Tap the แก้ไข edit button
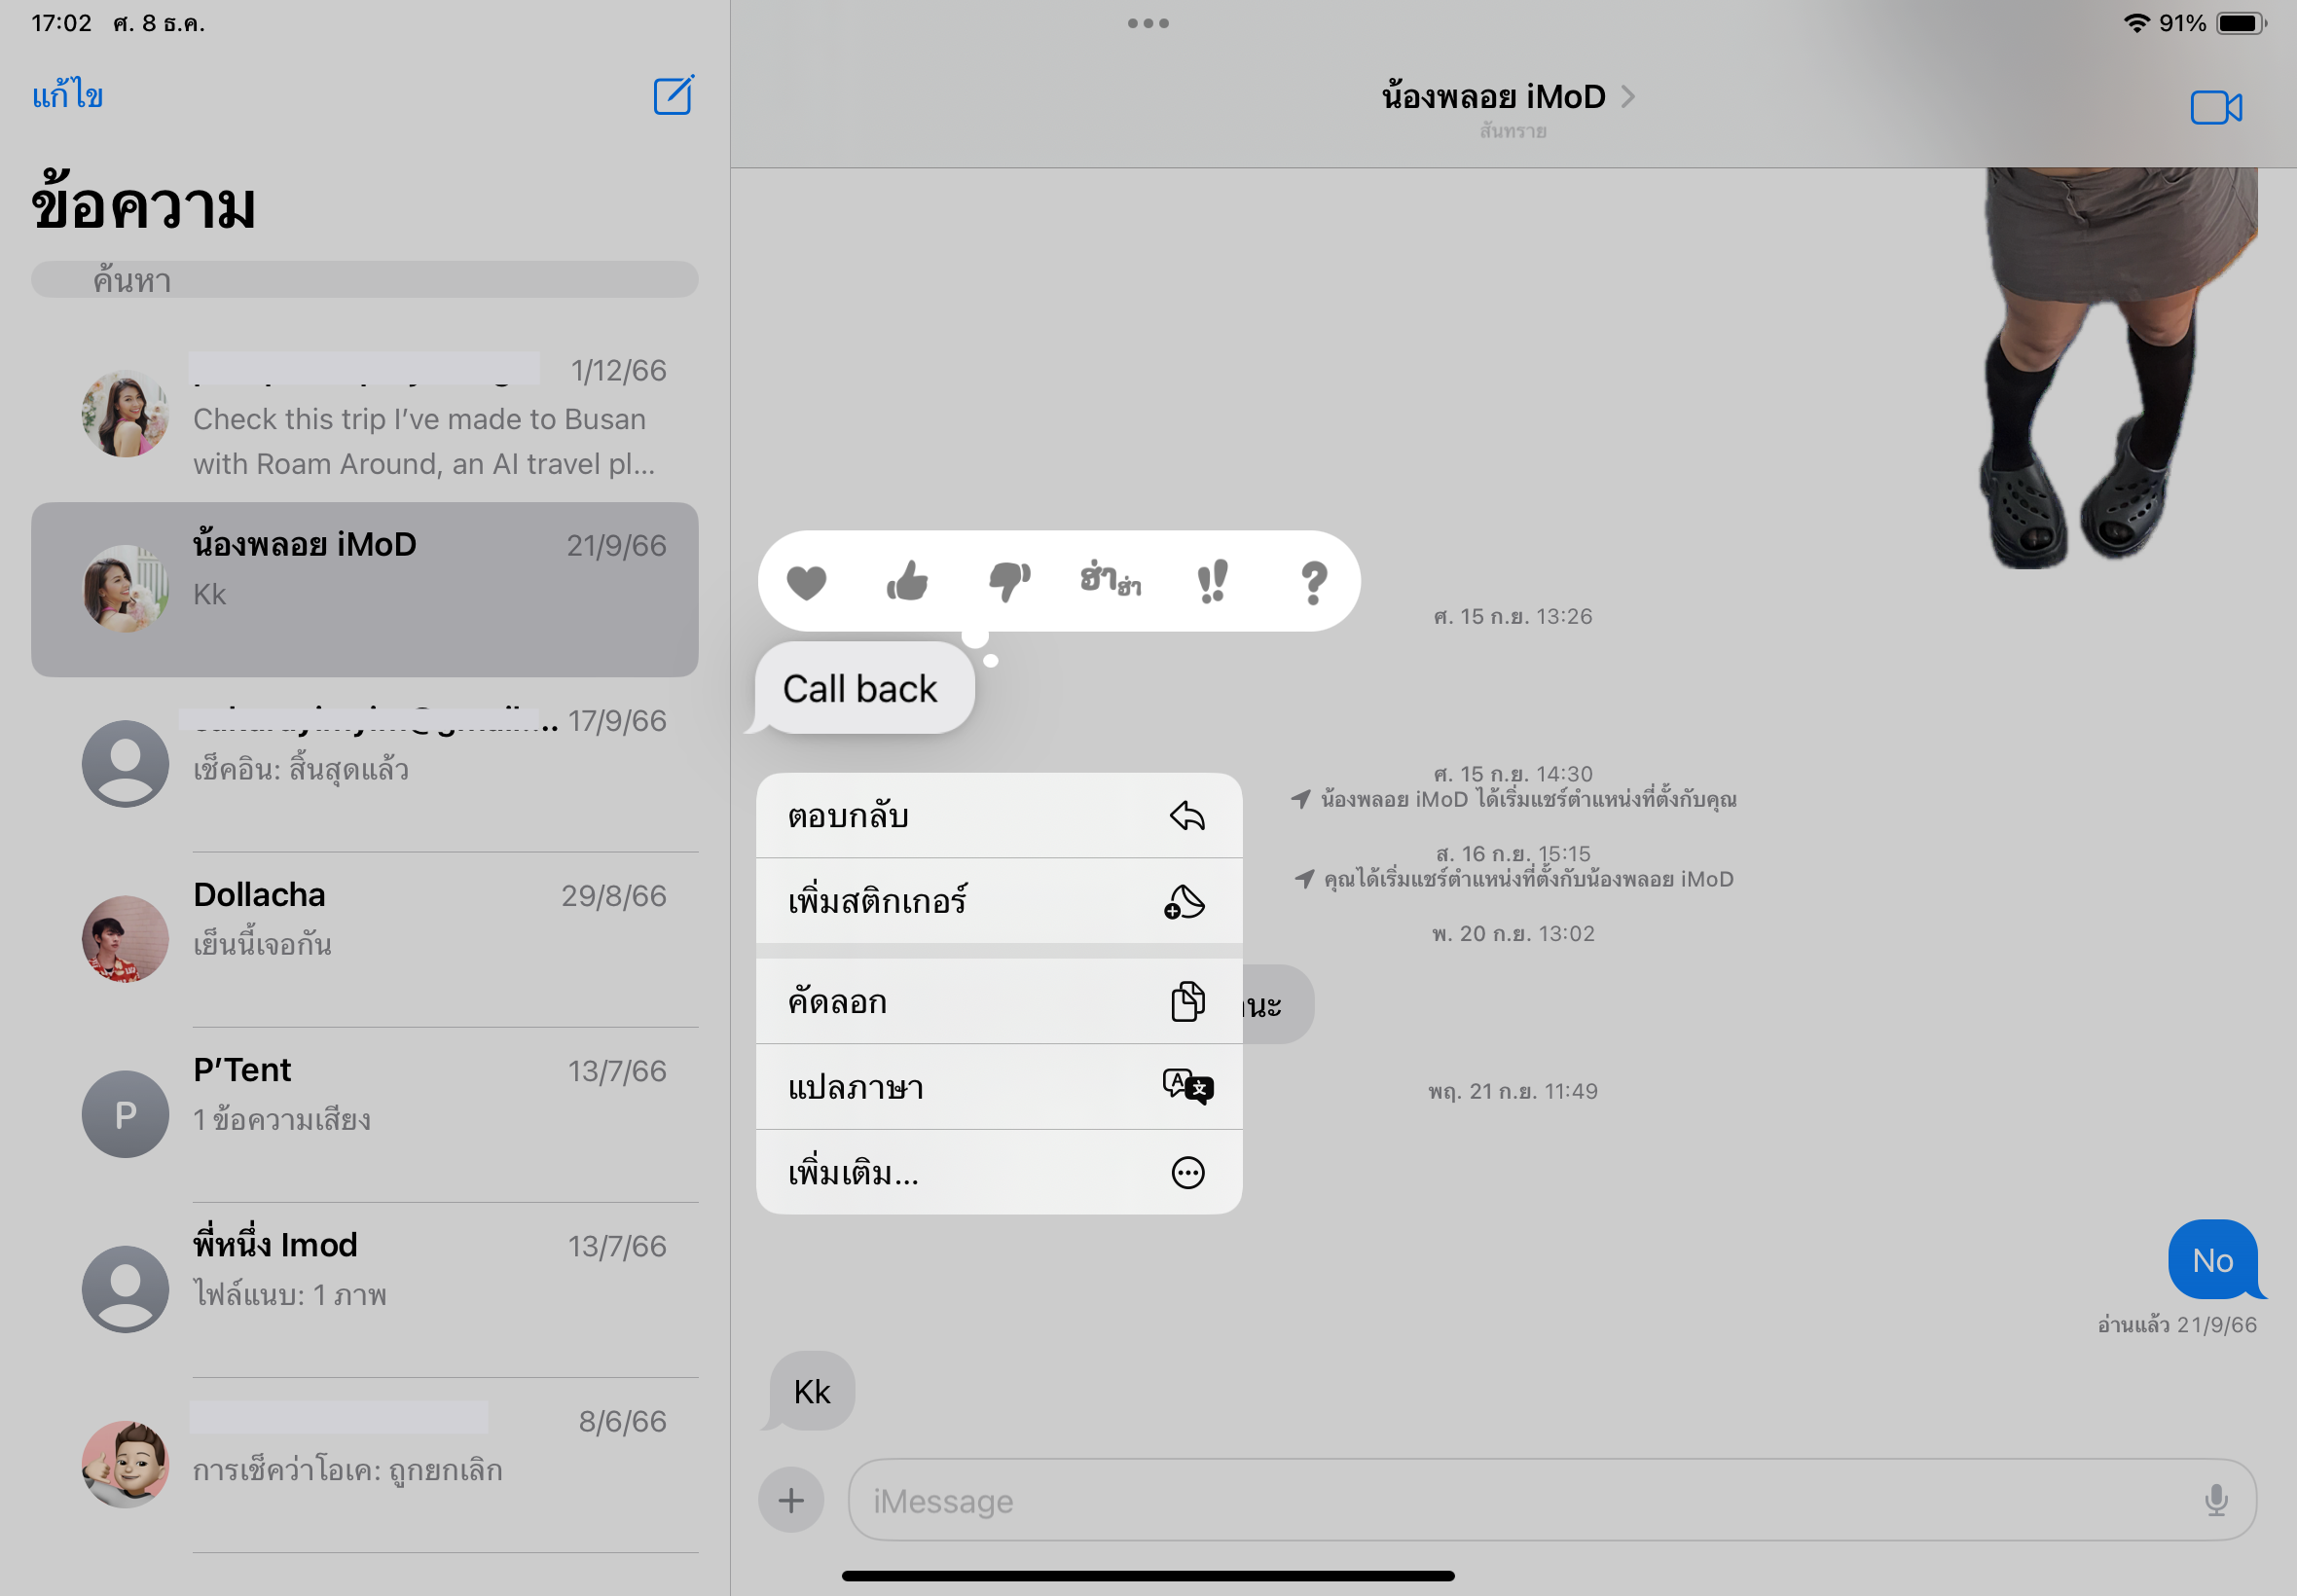This screenshot has width=2297, height=1596. 67,96
